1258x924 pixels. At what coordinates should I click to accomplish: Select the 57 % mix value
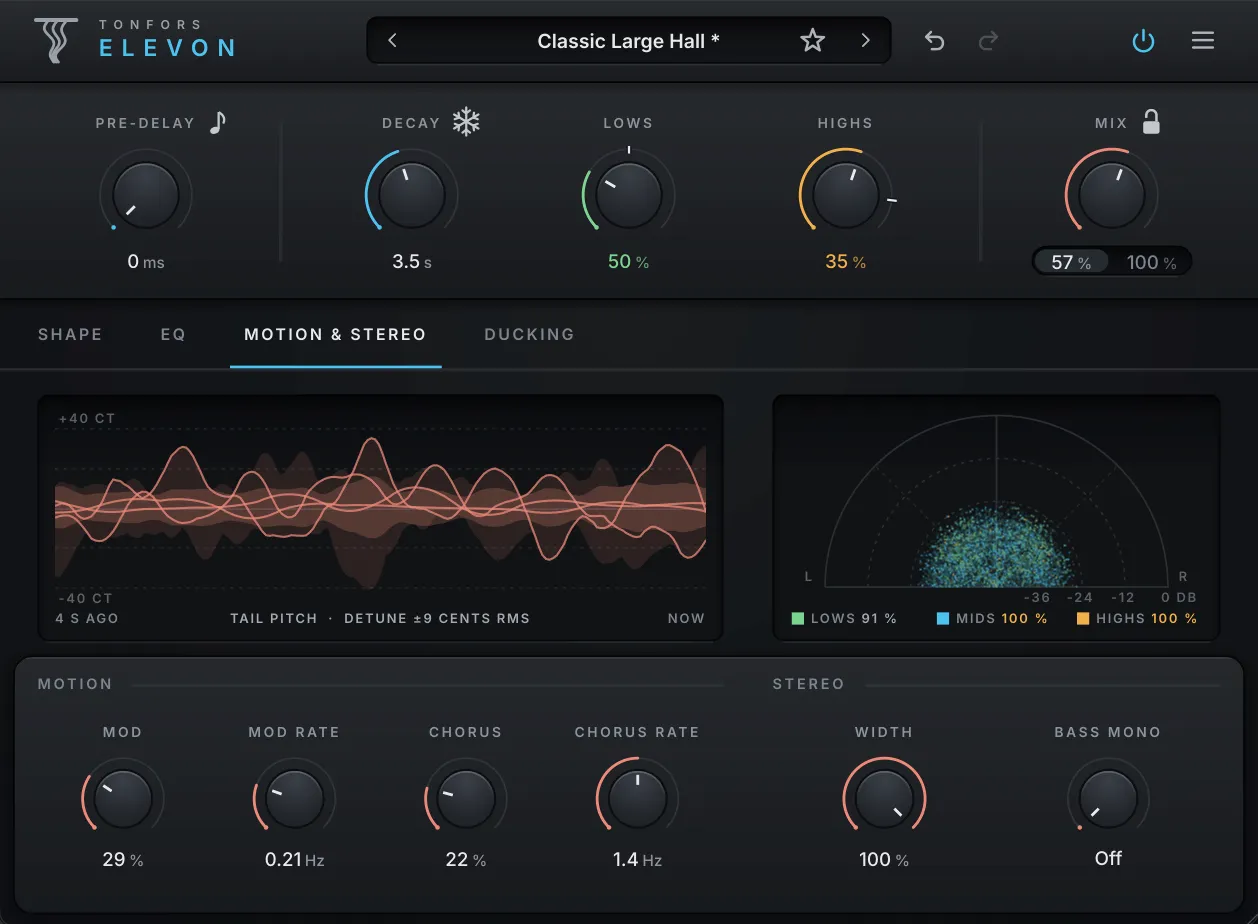[x=1071, y=262]
